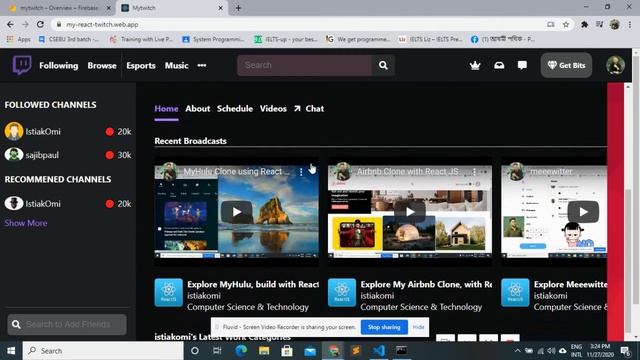
Task: Open File Explorer from taskbar
Action: pyautogui.click(x=264, y=351)
